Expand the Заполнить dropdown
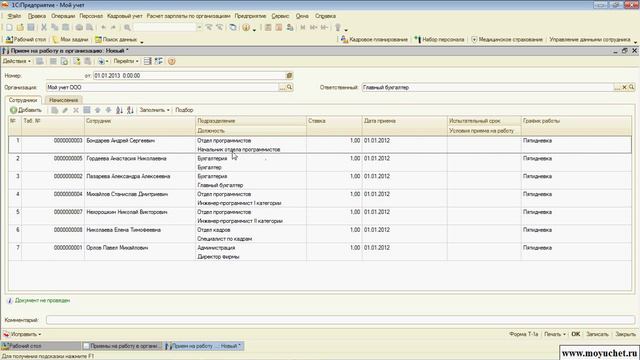The height and width of the screenshot is (360, 640). (x=154, y=110)
